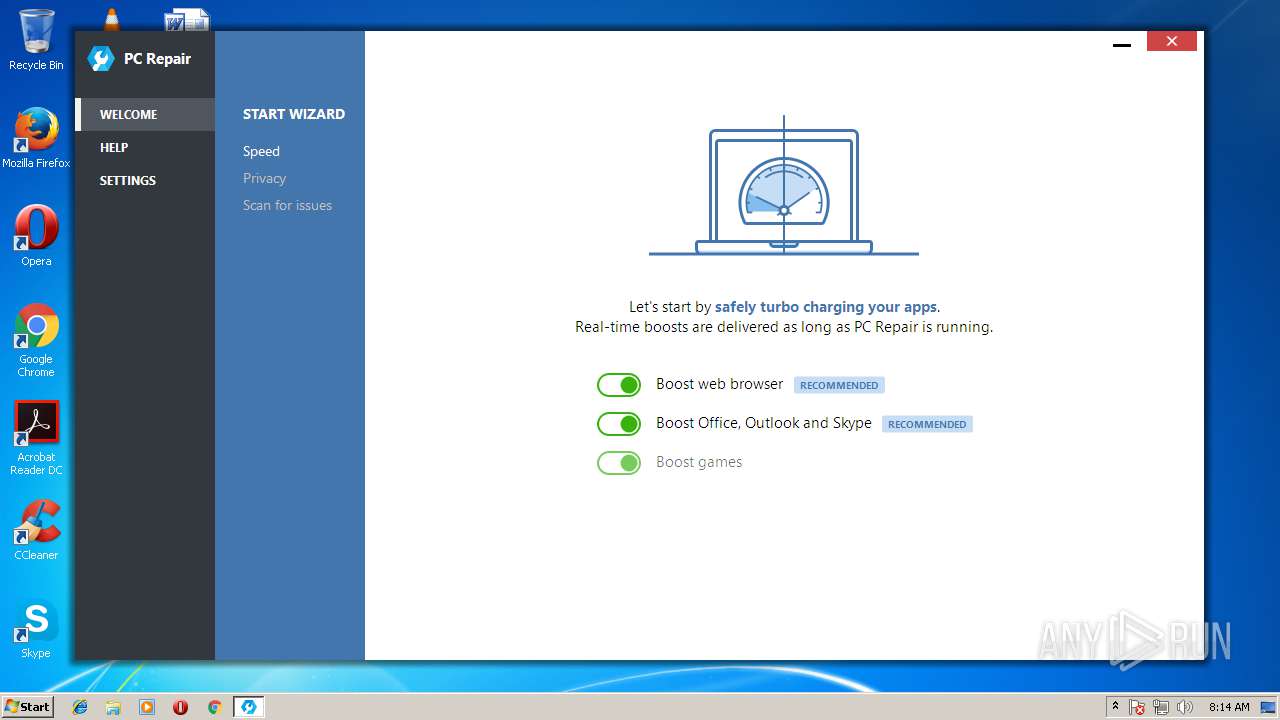This screenshot has height=720, width=1280.
Task: Click volume speaker tray icon
Action: 1185,707
